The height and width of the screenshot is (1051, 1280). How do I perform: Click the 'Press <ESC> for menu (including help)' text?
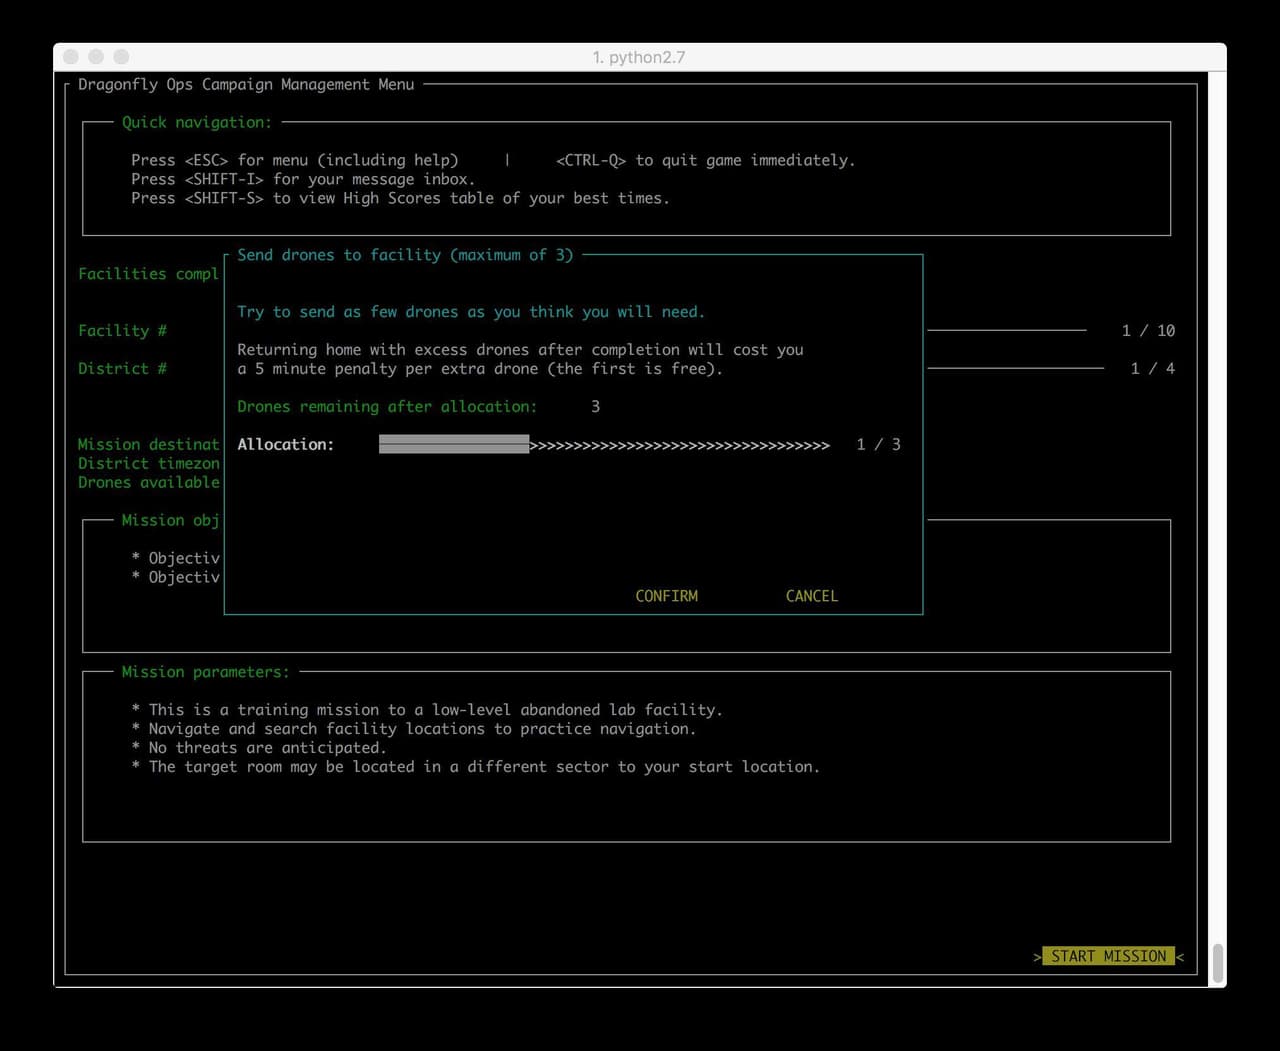294,160
